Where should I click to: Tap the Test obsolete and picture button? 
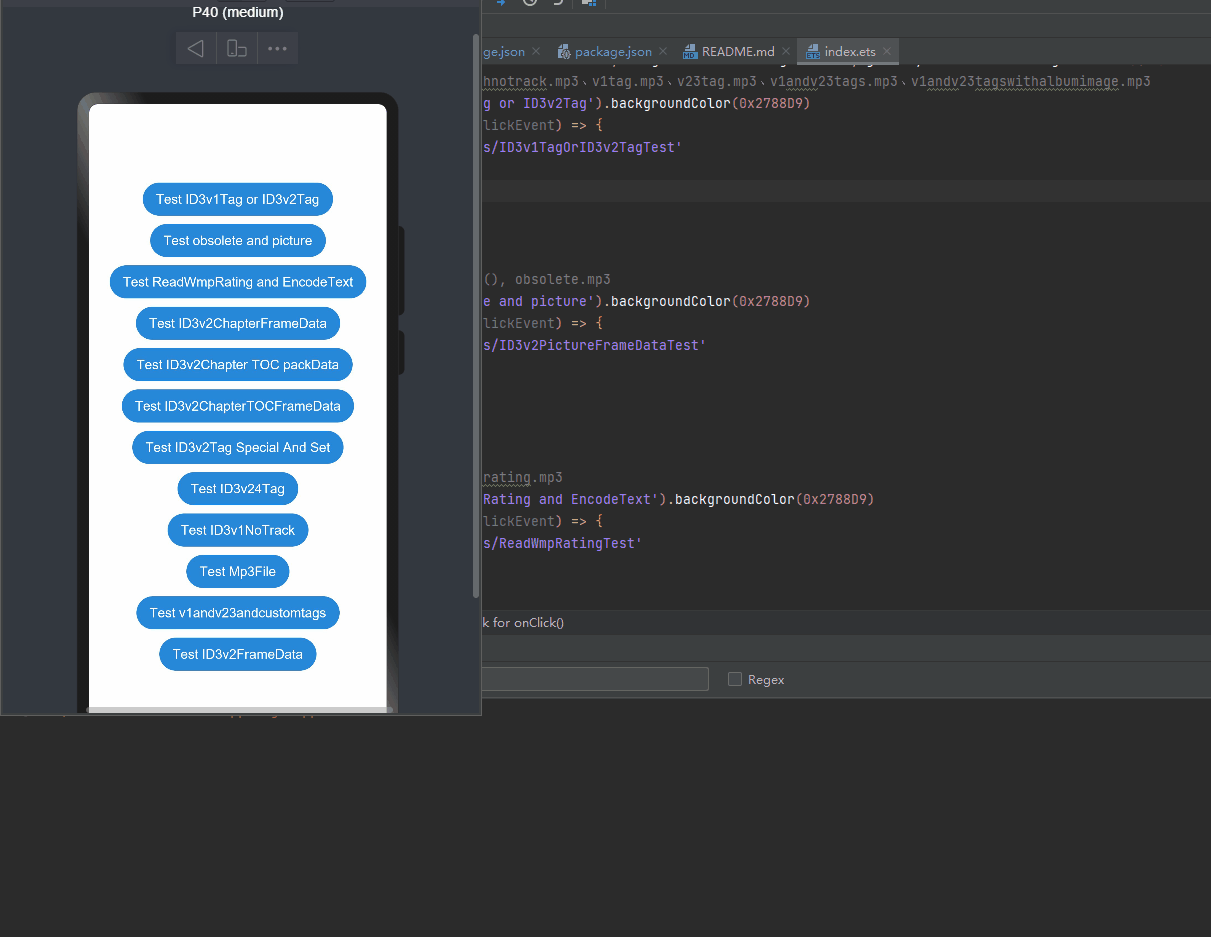click(x=238, y=241)
